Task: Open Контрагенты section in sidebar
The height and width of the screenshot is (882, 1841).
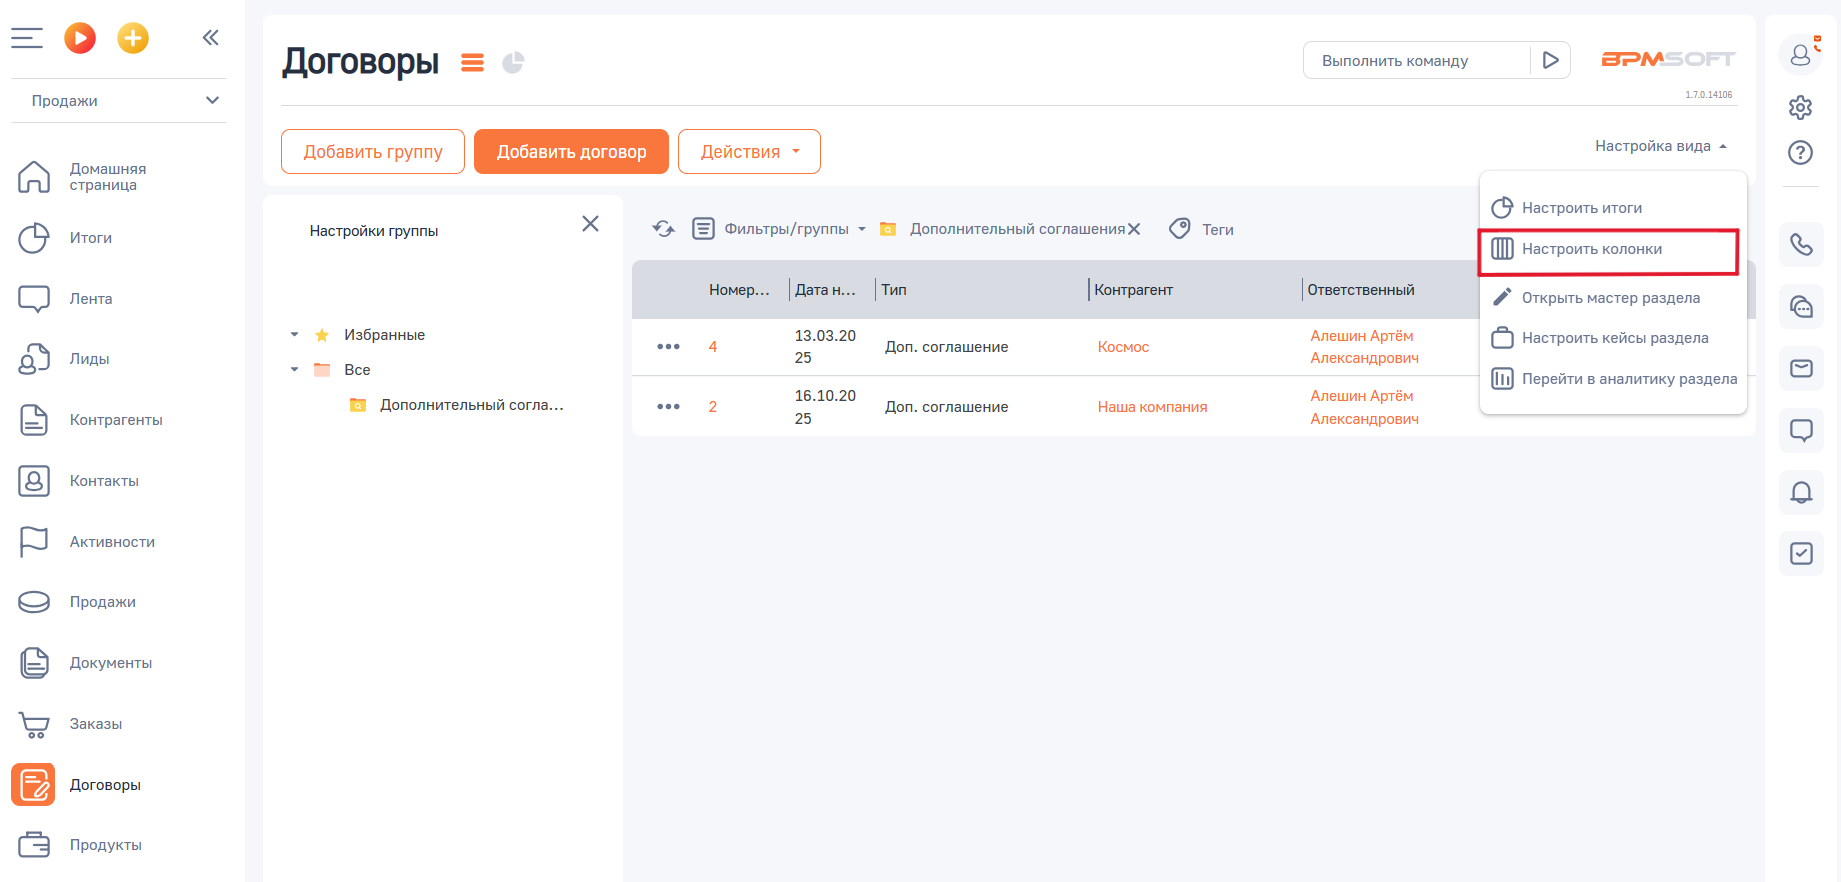Action: click(116, 420)
